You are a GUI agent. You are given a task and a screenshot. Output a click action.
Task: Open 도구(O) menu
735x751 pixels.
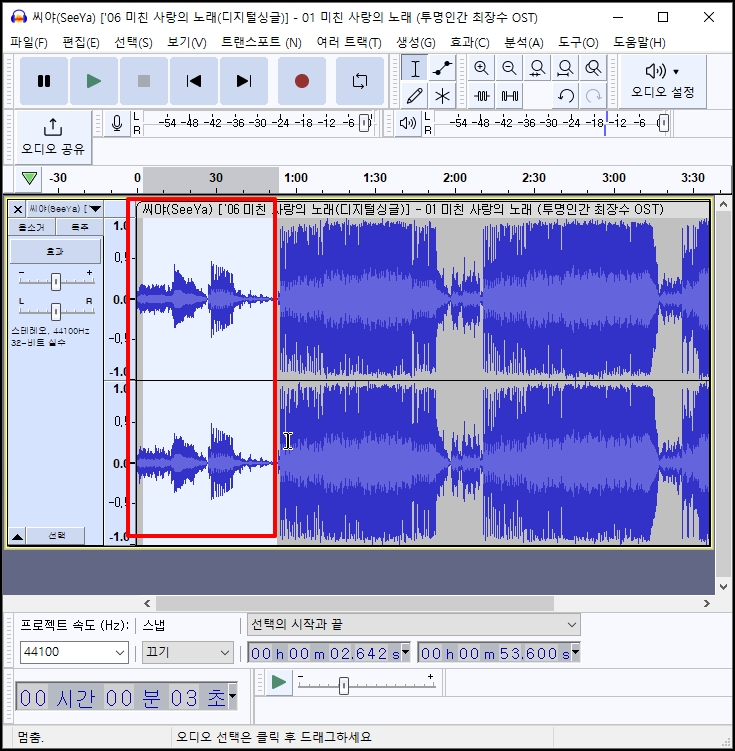tap(578, 43)
